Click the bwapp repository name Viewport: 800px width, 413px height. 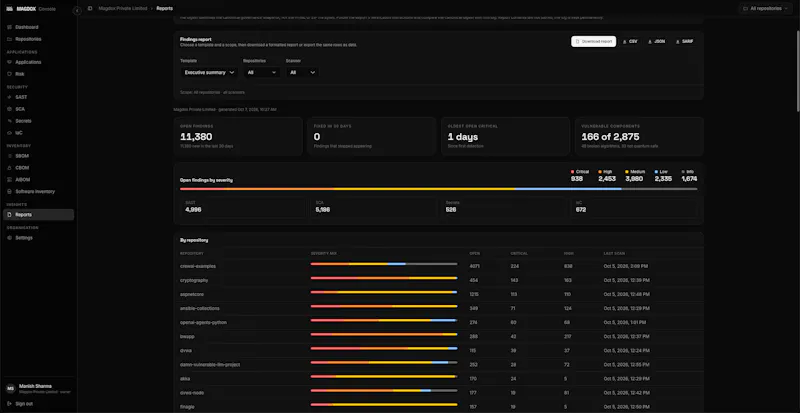click(187, 337)
